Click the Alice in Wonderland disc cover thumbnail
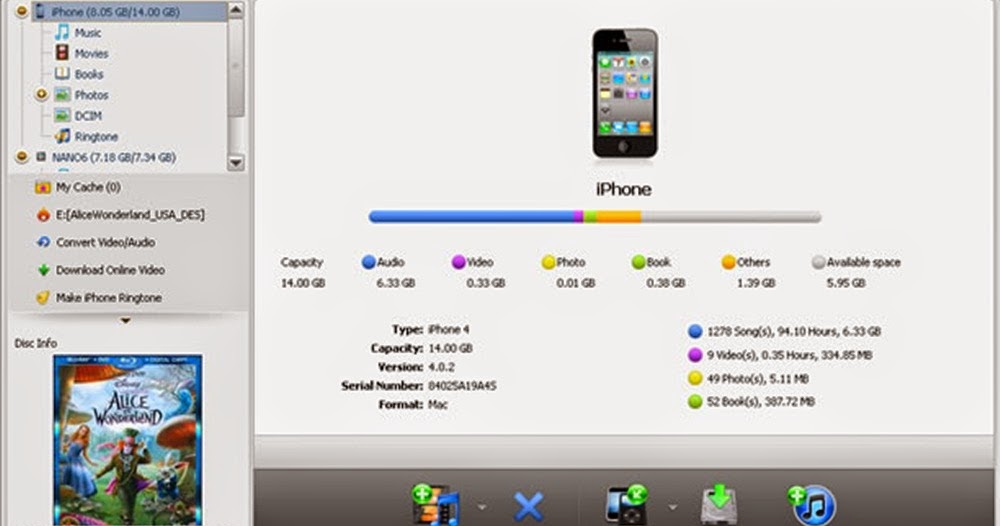1000x526 pixels. tap(128, 440)
